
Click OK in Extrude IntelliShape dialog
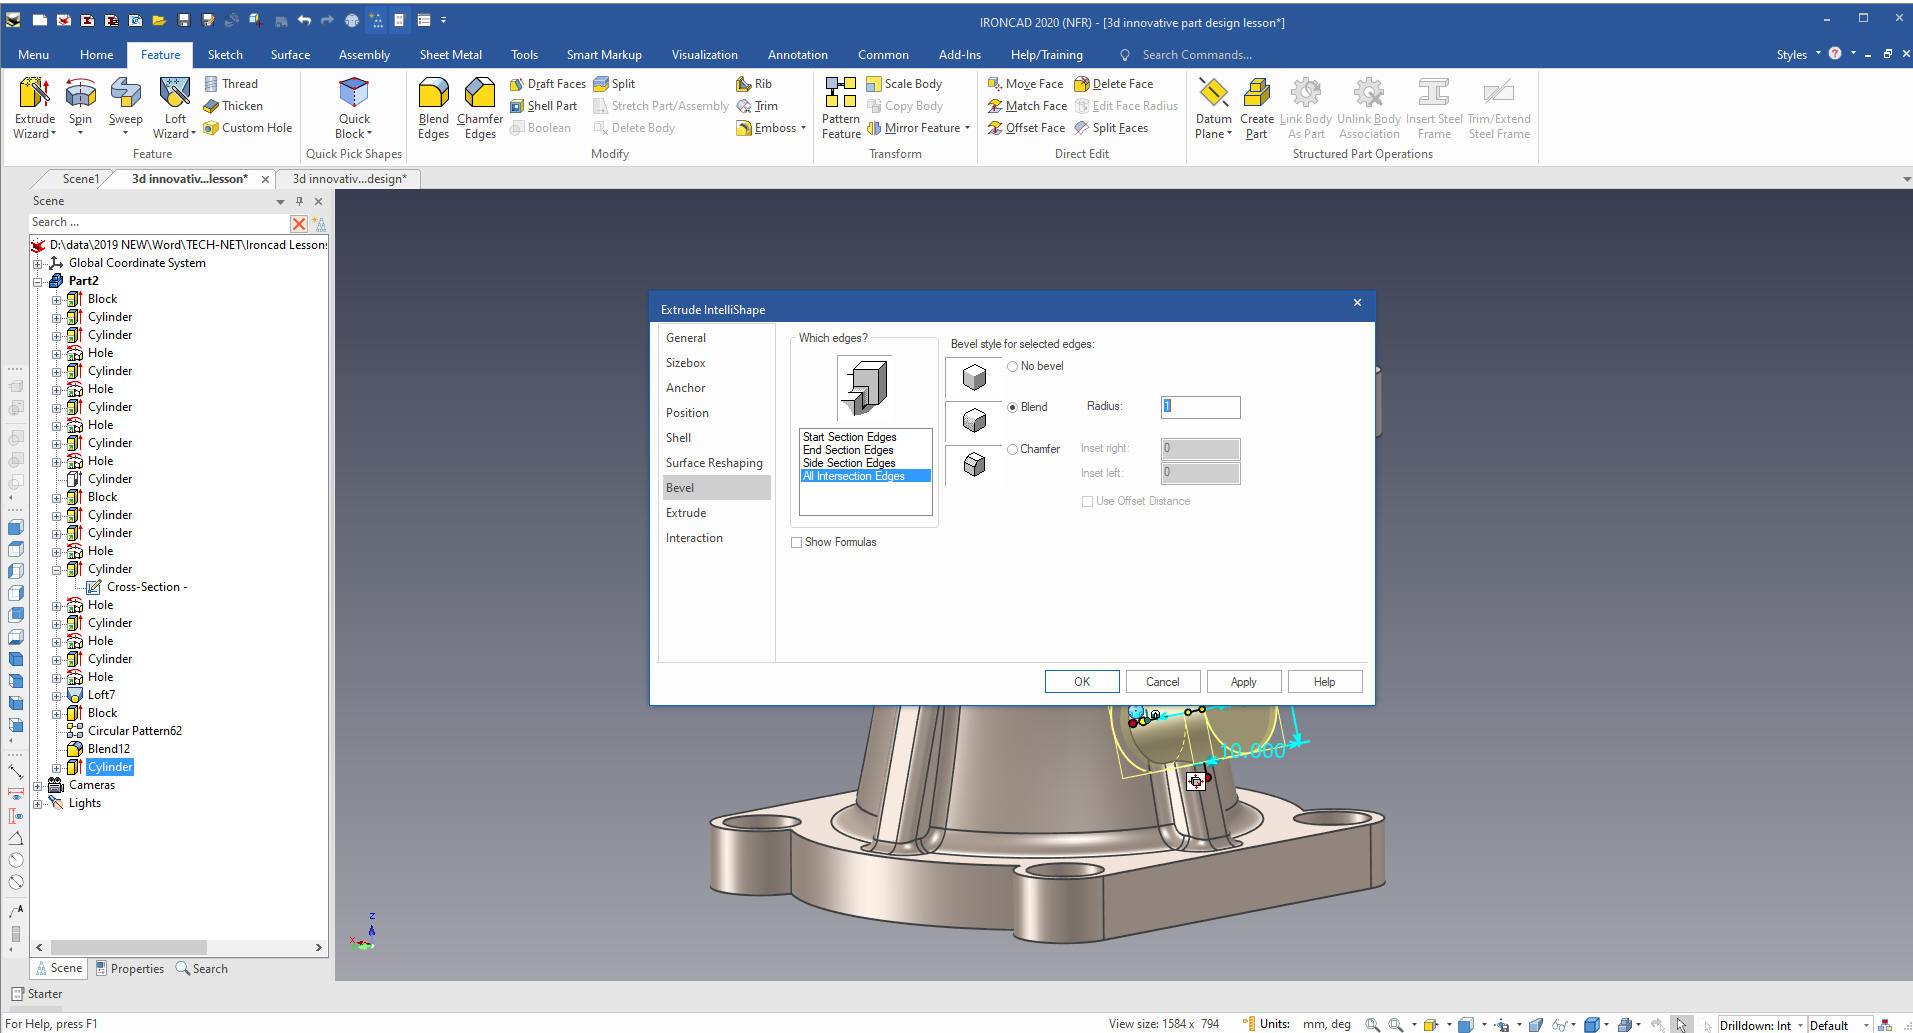(1082, 682)
